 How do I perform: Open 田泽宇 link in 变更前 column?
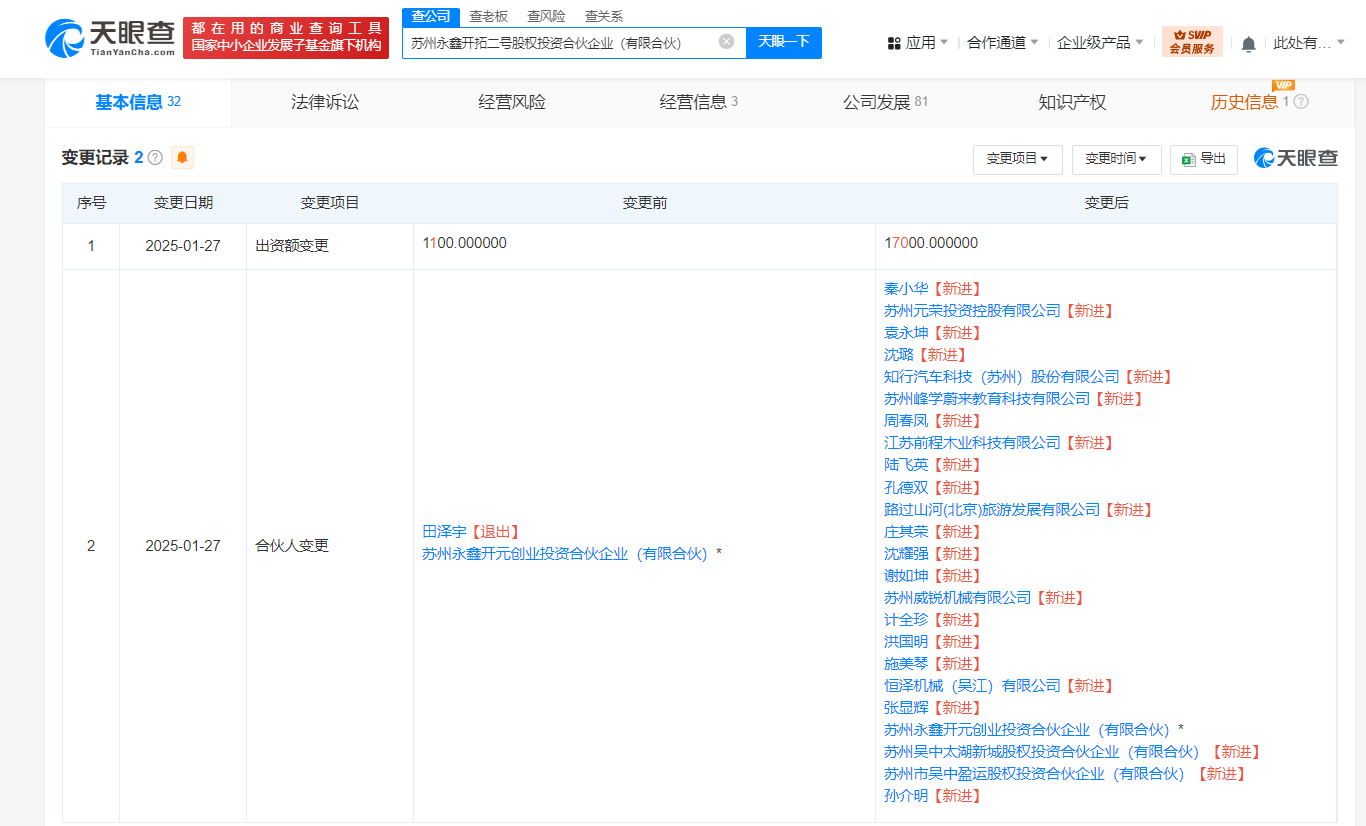pyautogui.click(x=444, y=532)
